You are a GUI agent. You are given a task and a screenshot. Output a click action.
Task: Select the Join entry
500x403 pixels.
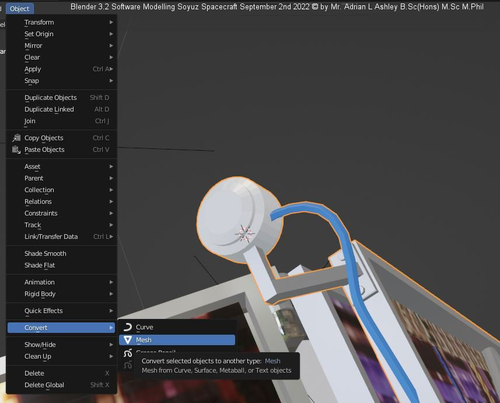click(61, 121)
